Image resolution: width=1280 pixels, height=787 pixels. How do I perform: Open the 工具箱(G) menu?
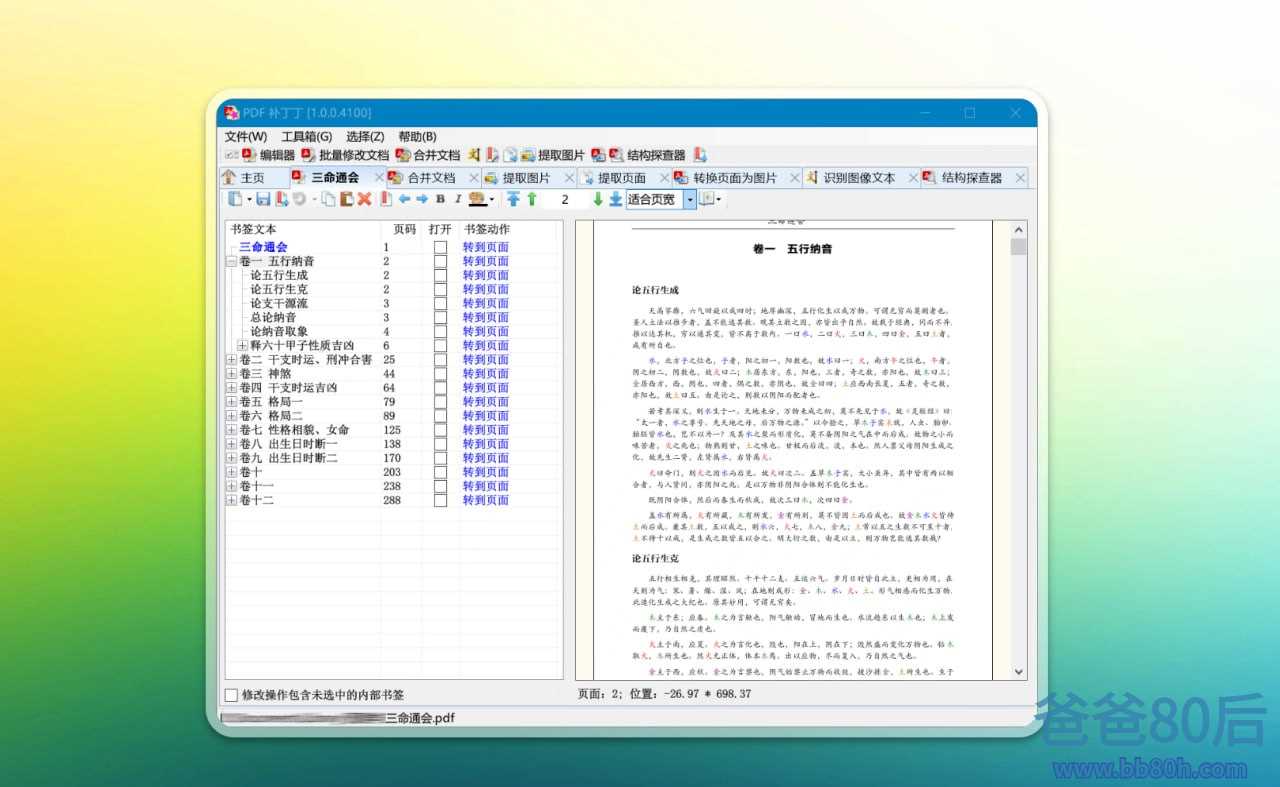coord(306,136)
